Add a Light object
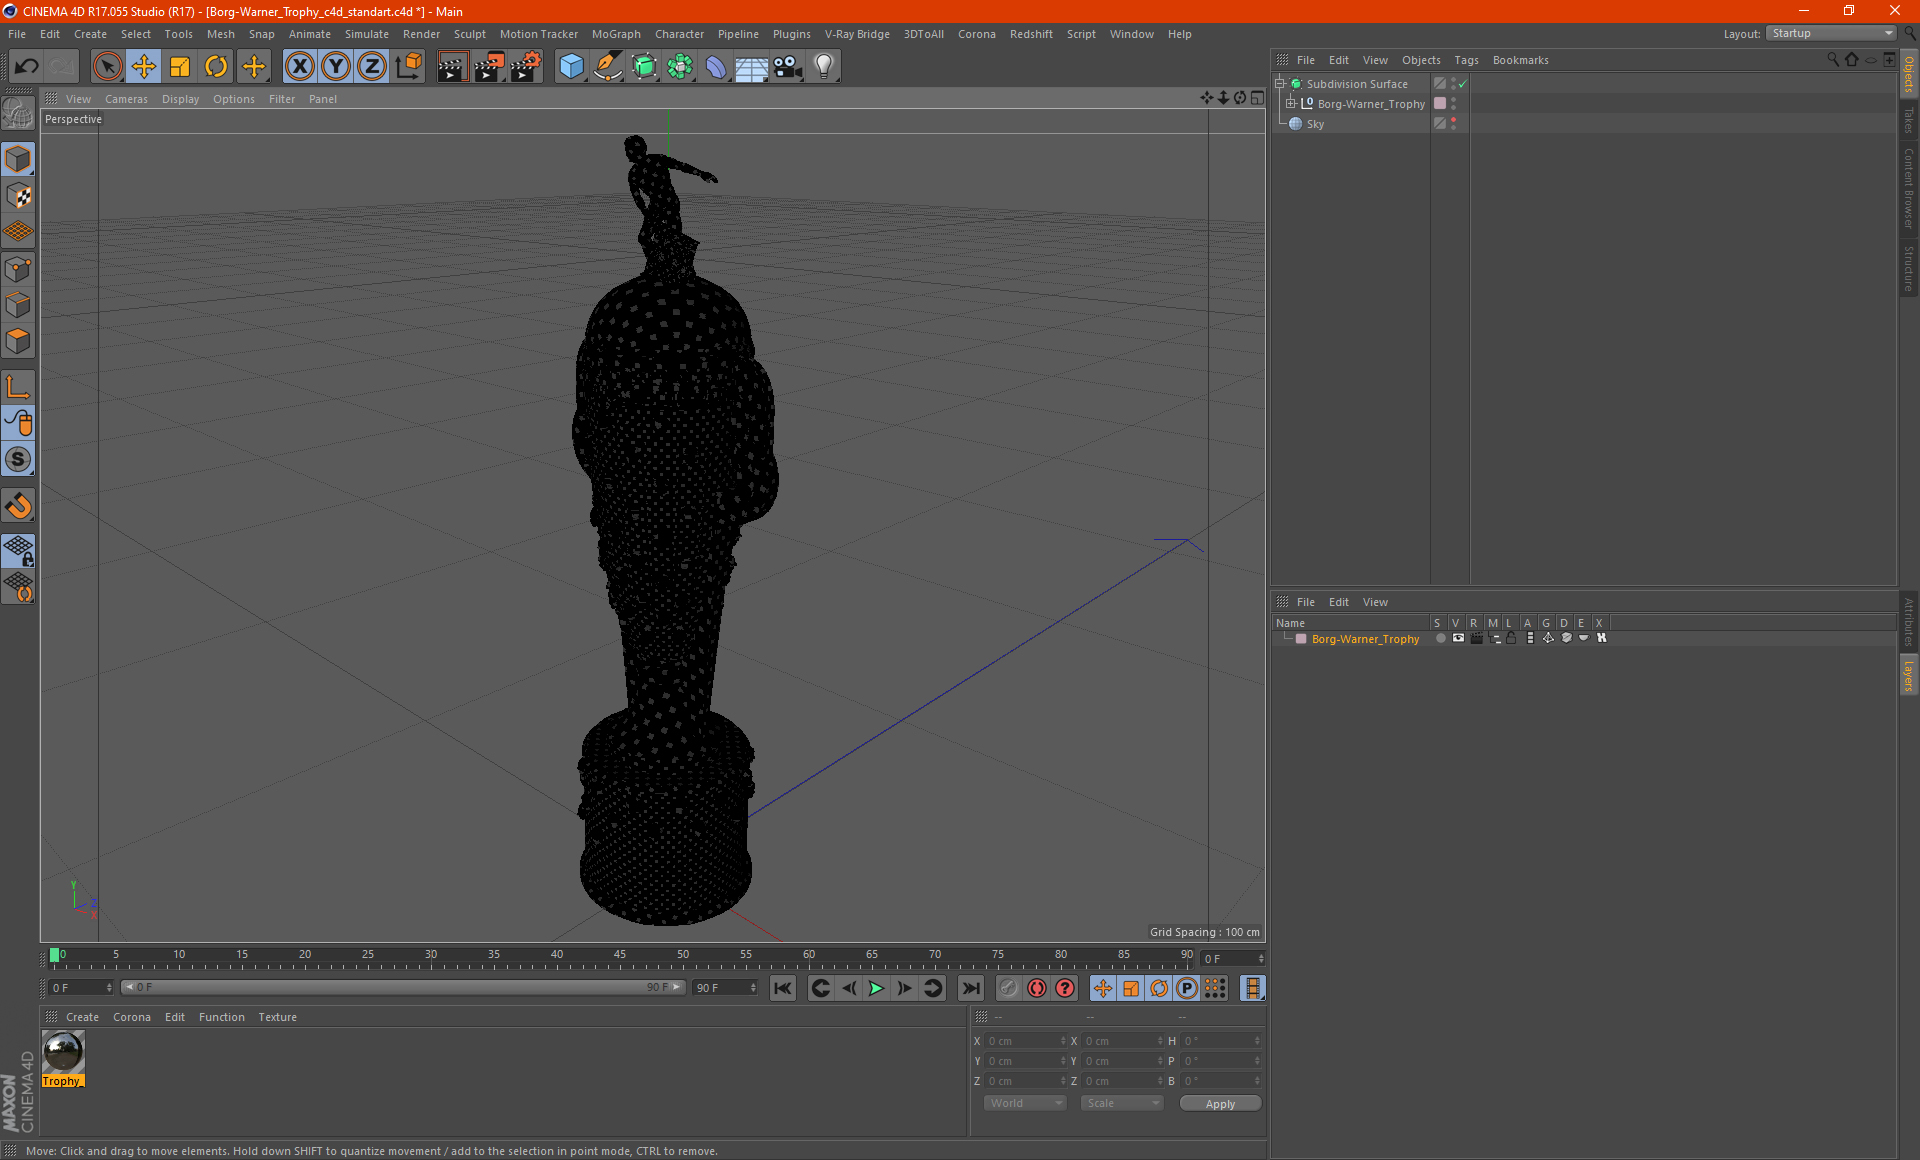The height and width of the screenshot is (1160, 1920). (x=824, y=67)
